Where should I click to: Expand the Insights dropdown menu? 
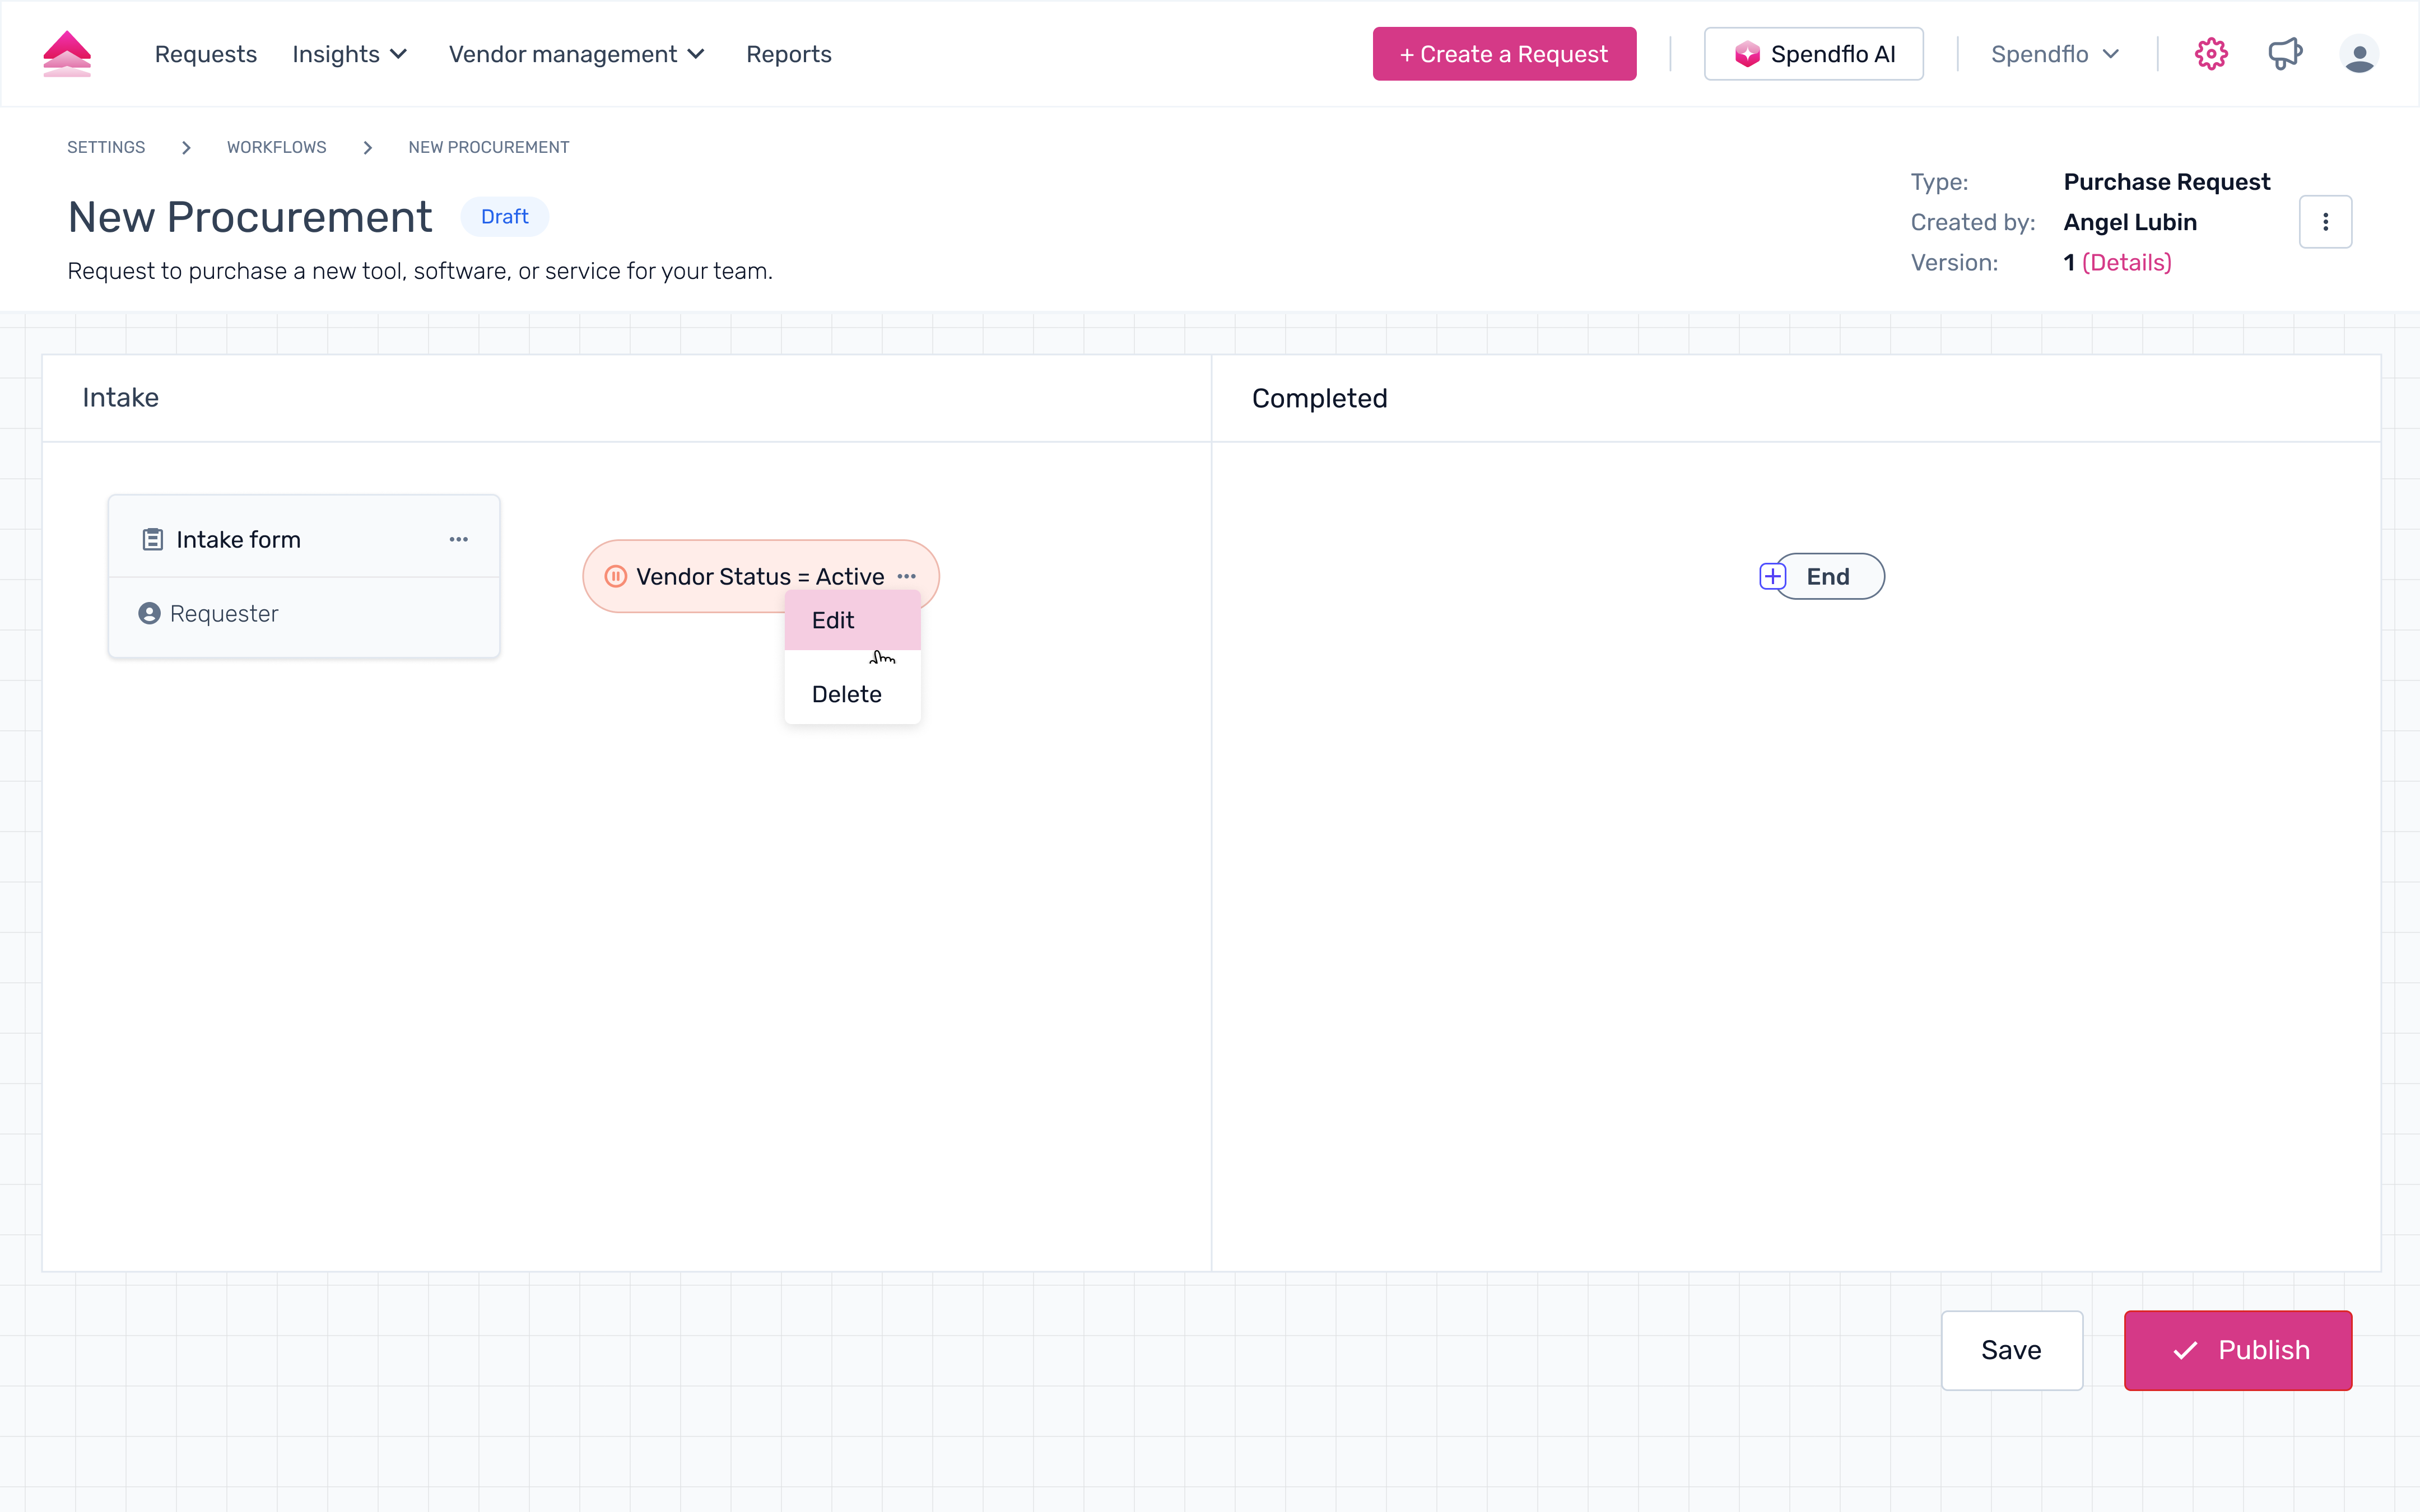[x=349, y=54]
